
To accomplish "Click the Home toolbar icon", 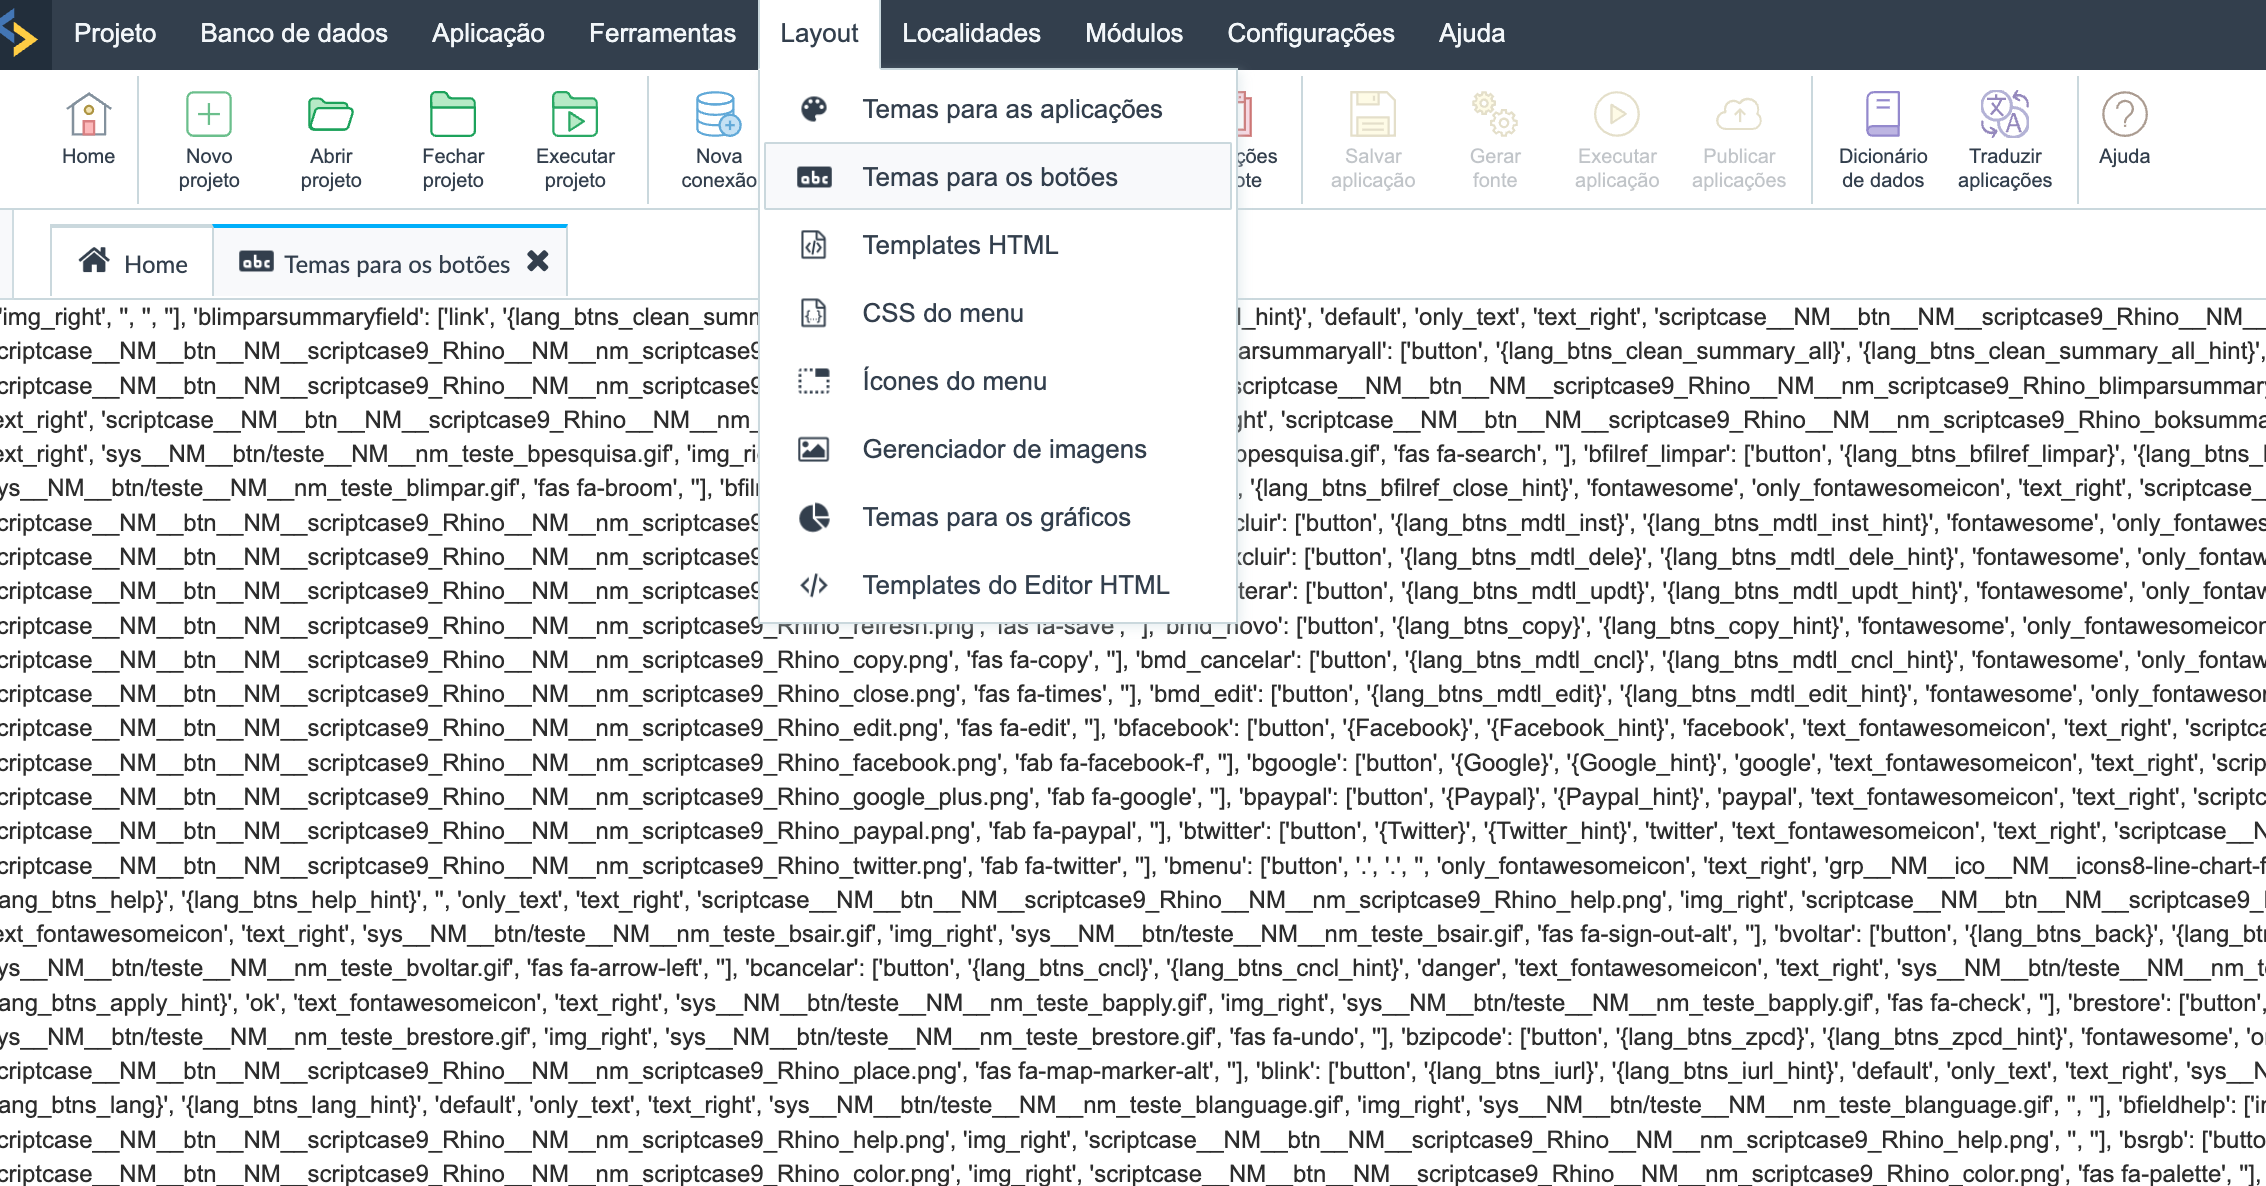I will pos(88,115).
